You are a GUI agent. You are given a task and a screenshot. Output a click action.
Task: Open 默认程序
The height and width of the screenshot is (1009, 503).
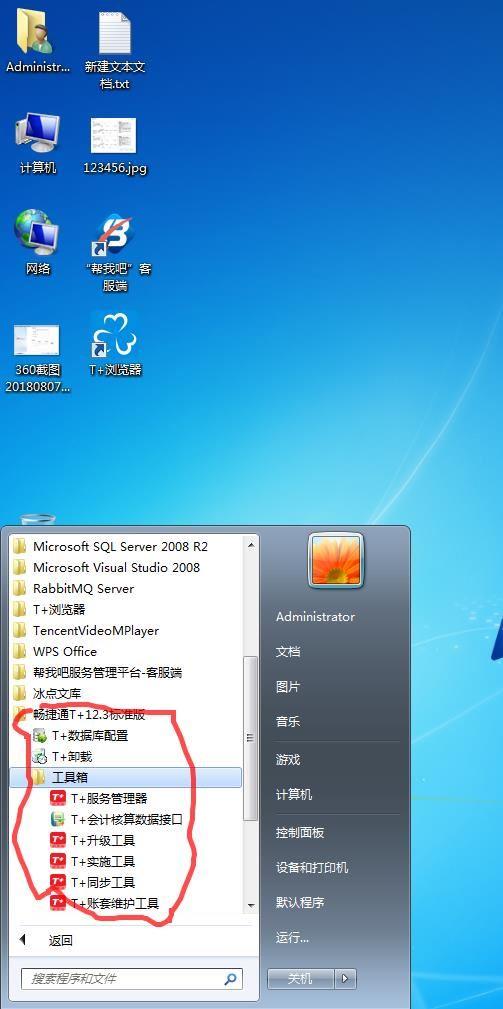point(300,902)
